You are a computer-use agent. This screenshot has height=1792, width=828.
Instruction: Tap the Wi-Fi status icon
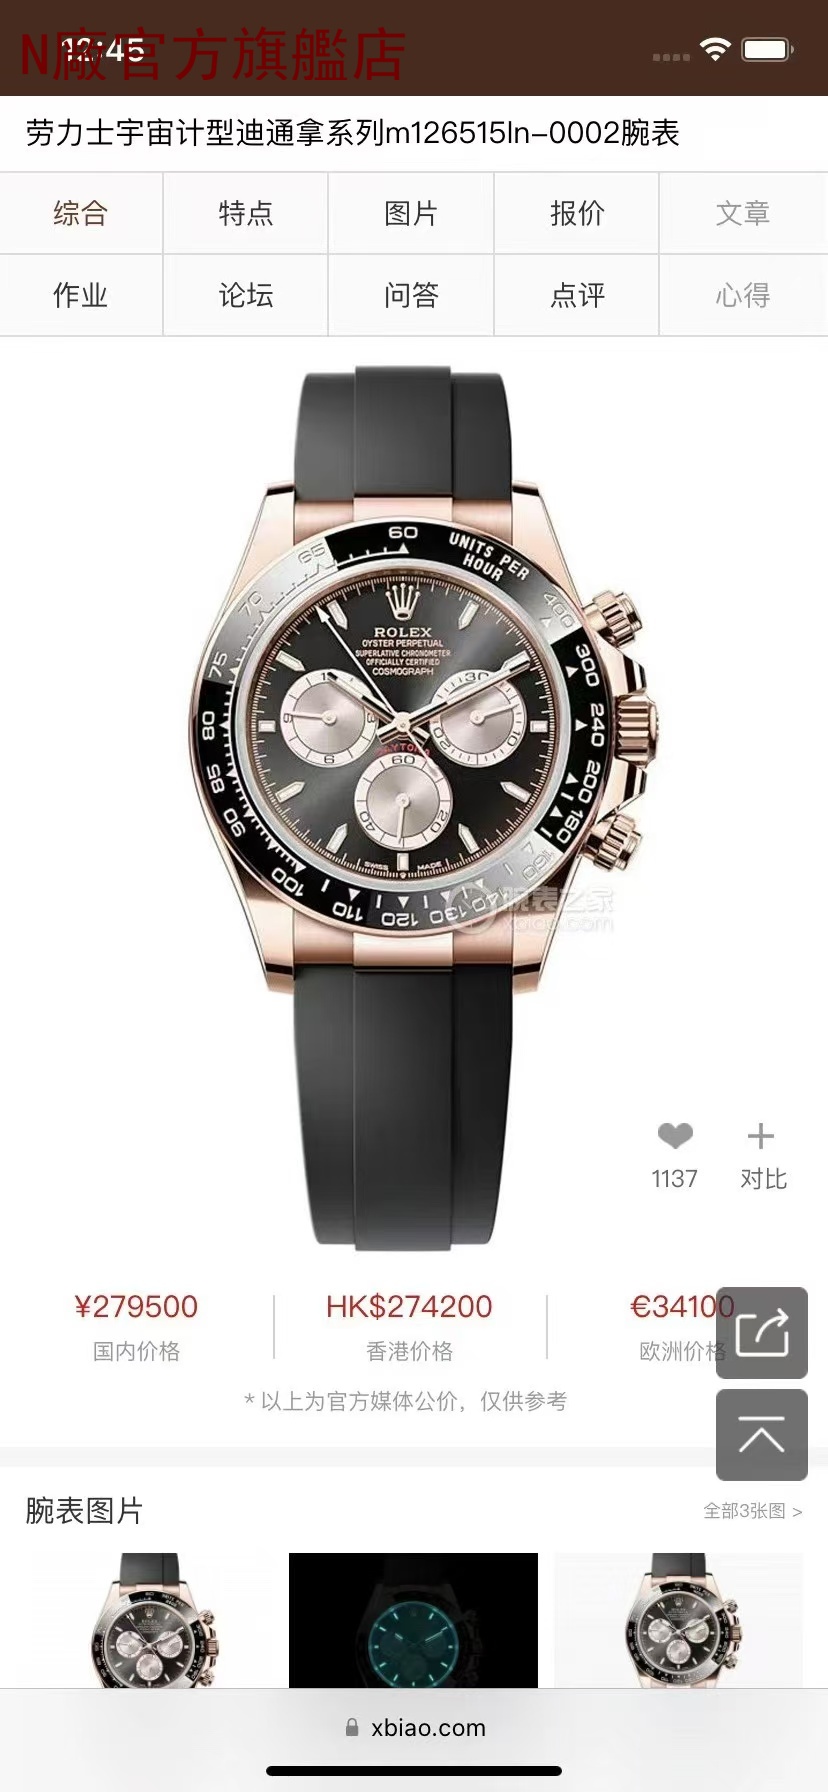click(x=715, y=50)
